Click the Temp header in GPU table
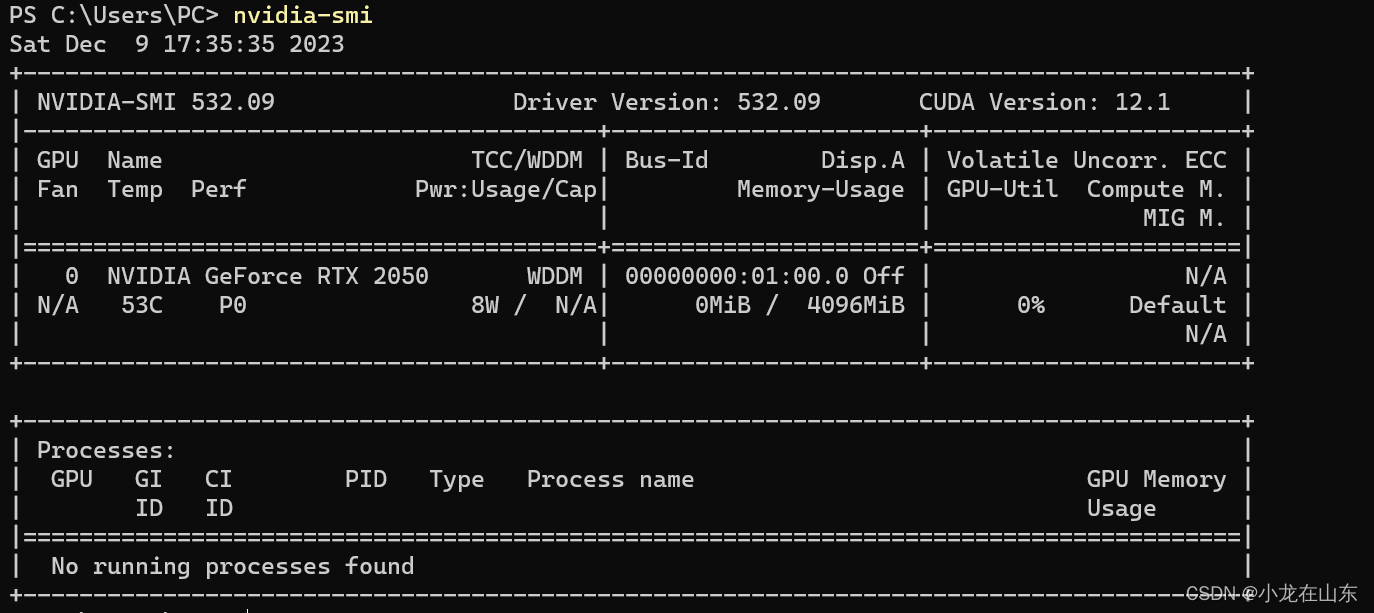This screenshot has width=1374, height=613. coord(135,189)
